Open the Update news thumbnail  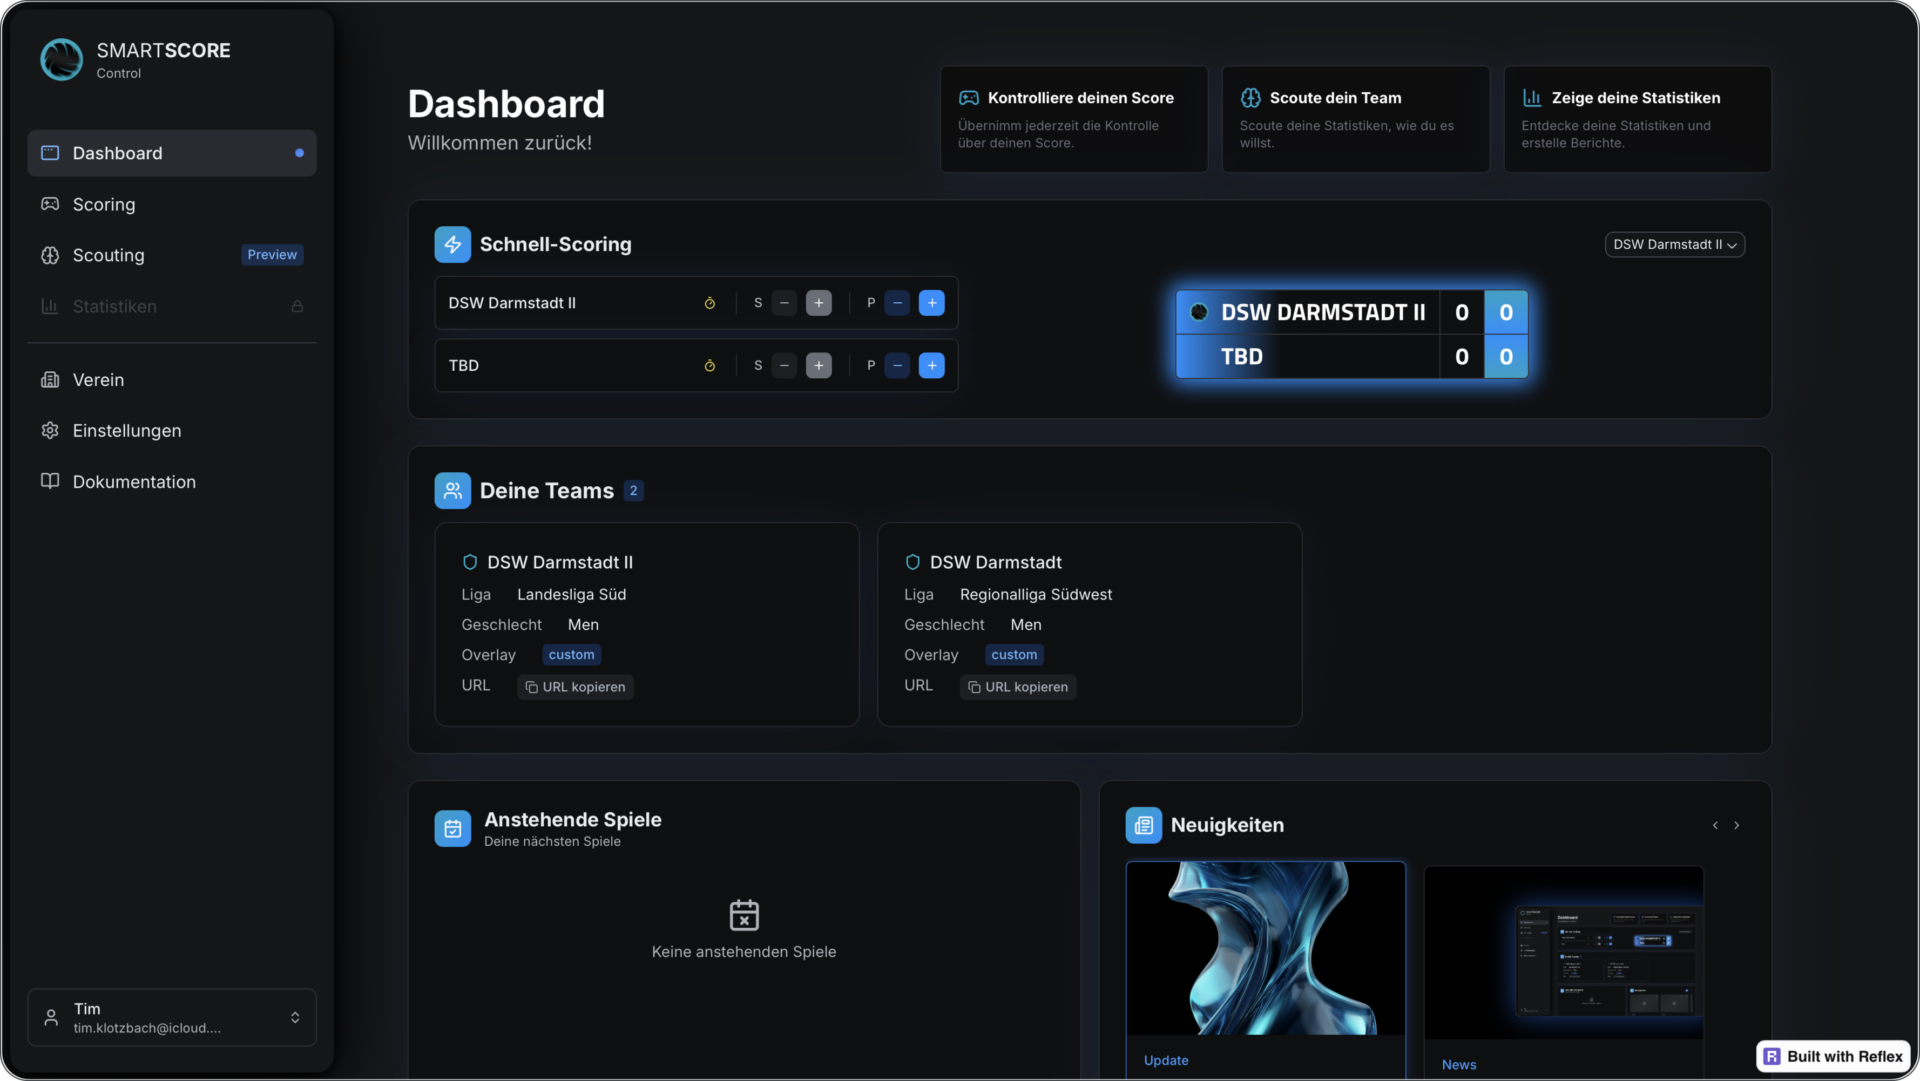point(1265,948)
